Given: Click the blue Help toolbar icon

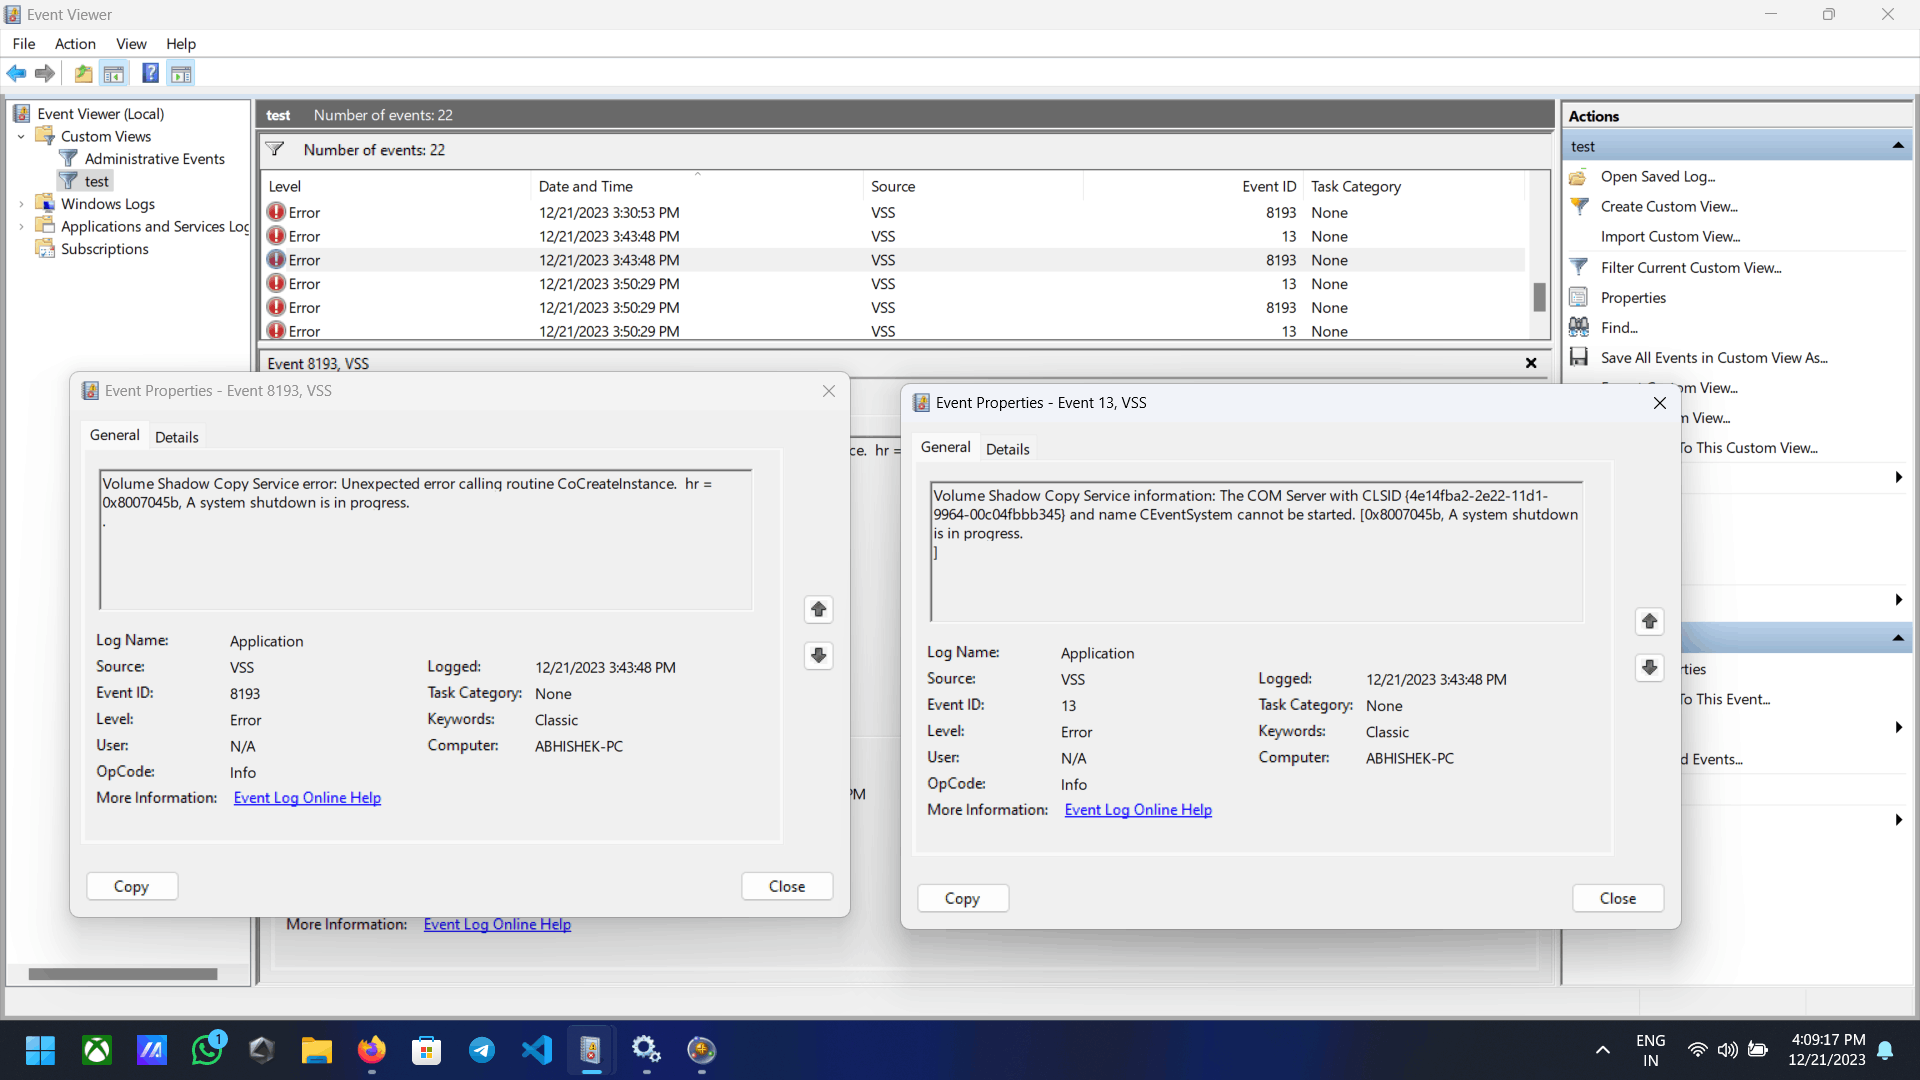Looking at the screenshot, I should pos(150,73).
